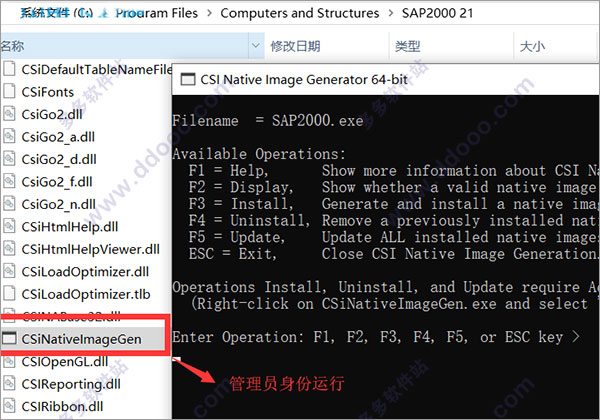Select the CSiNativeImageGen file name

point(82,339)
